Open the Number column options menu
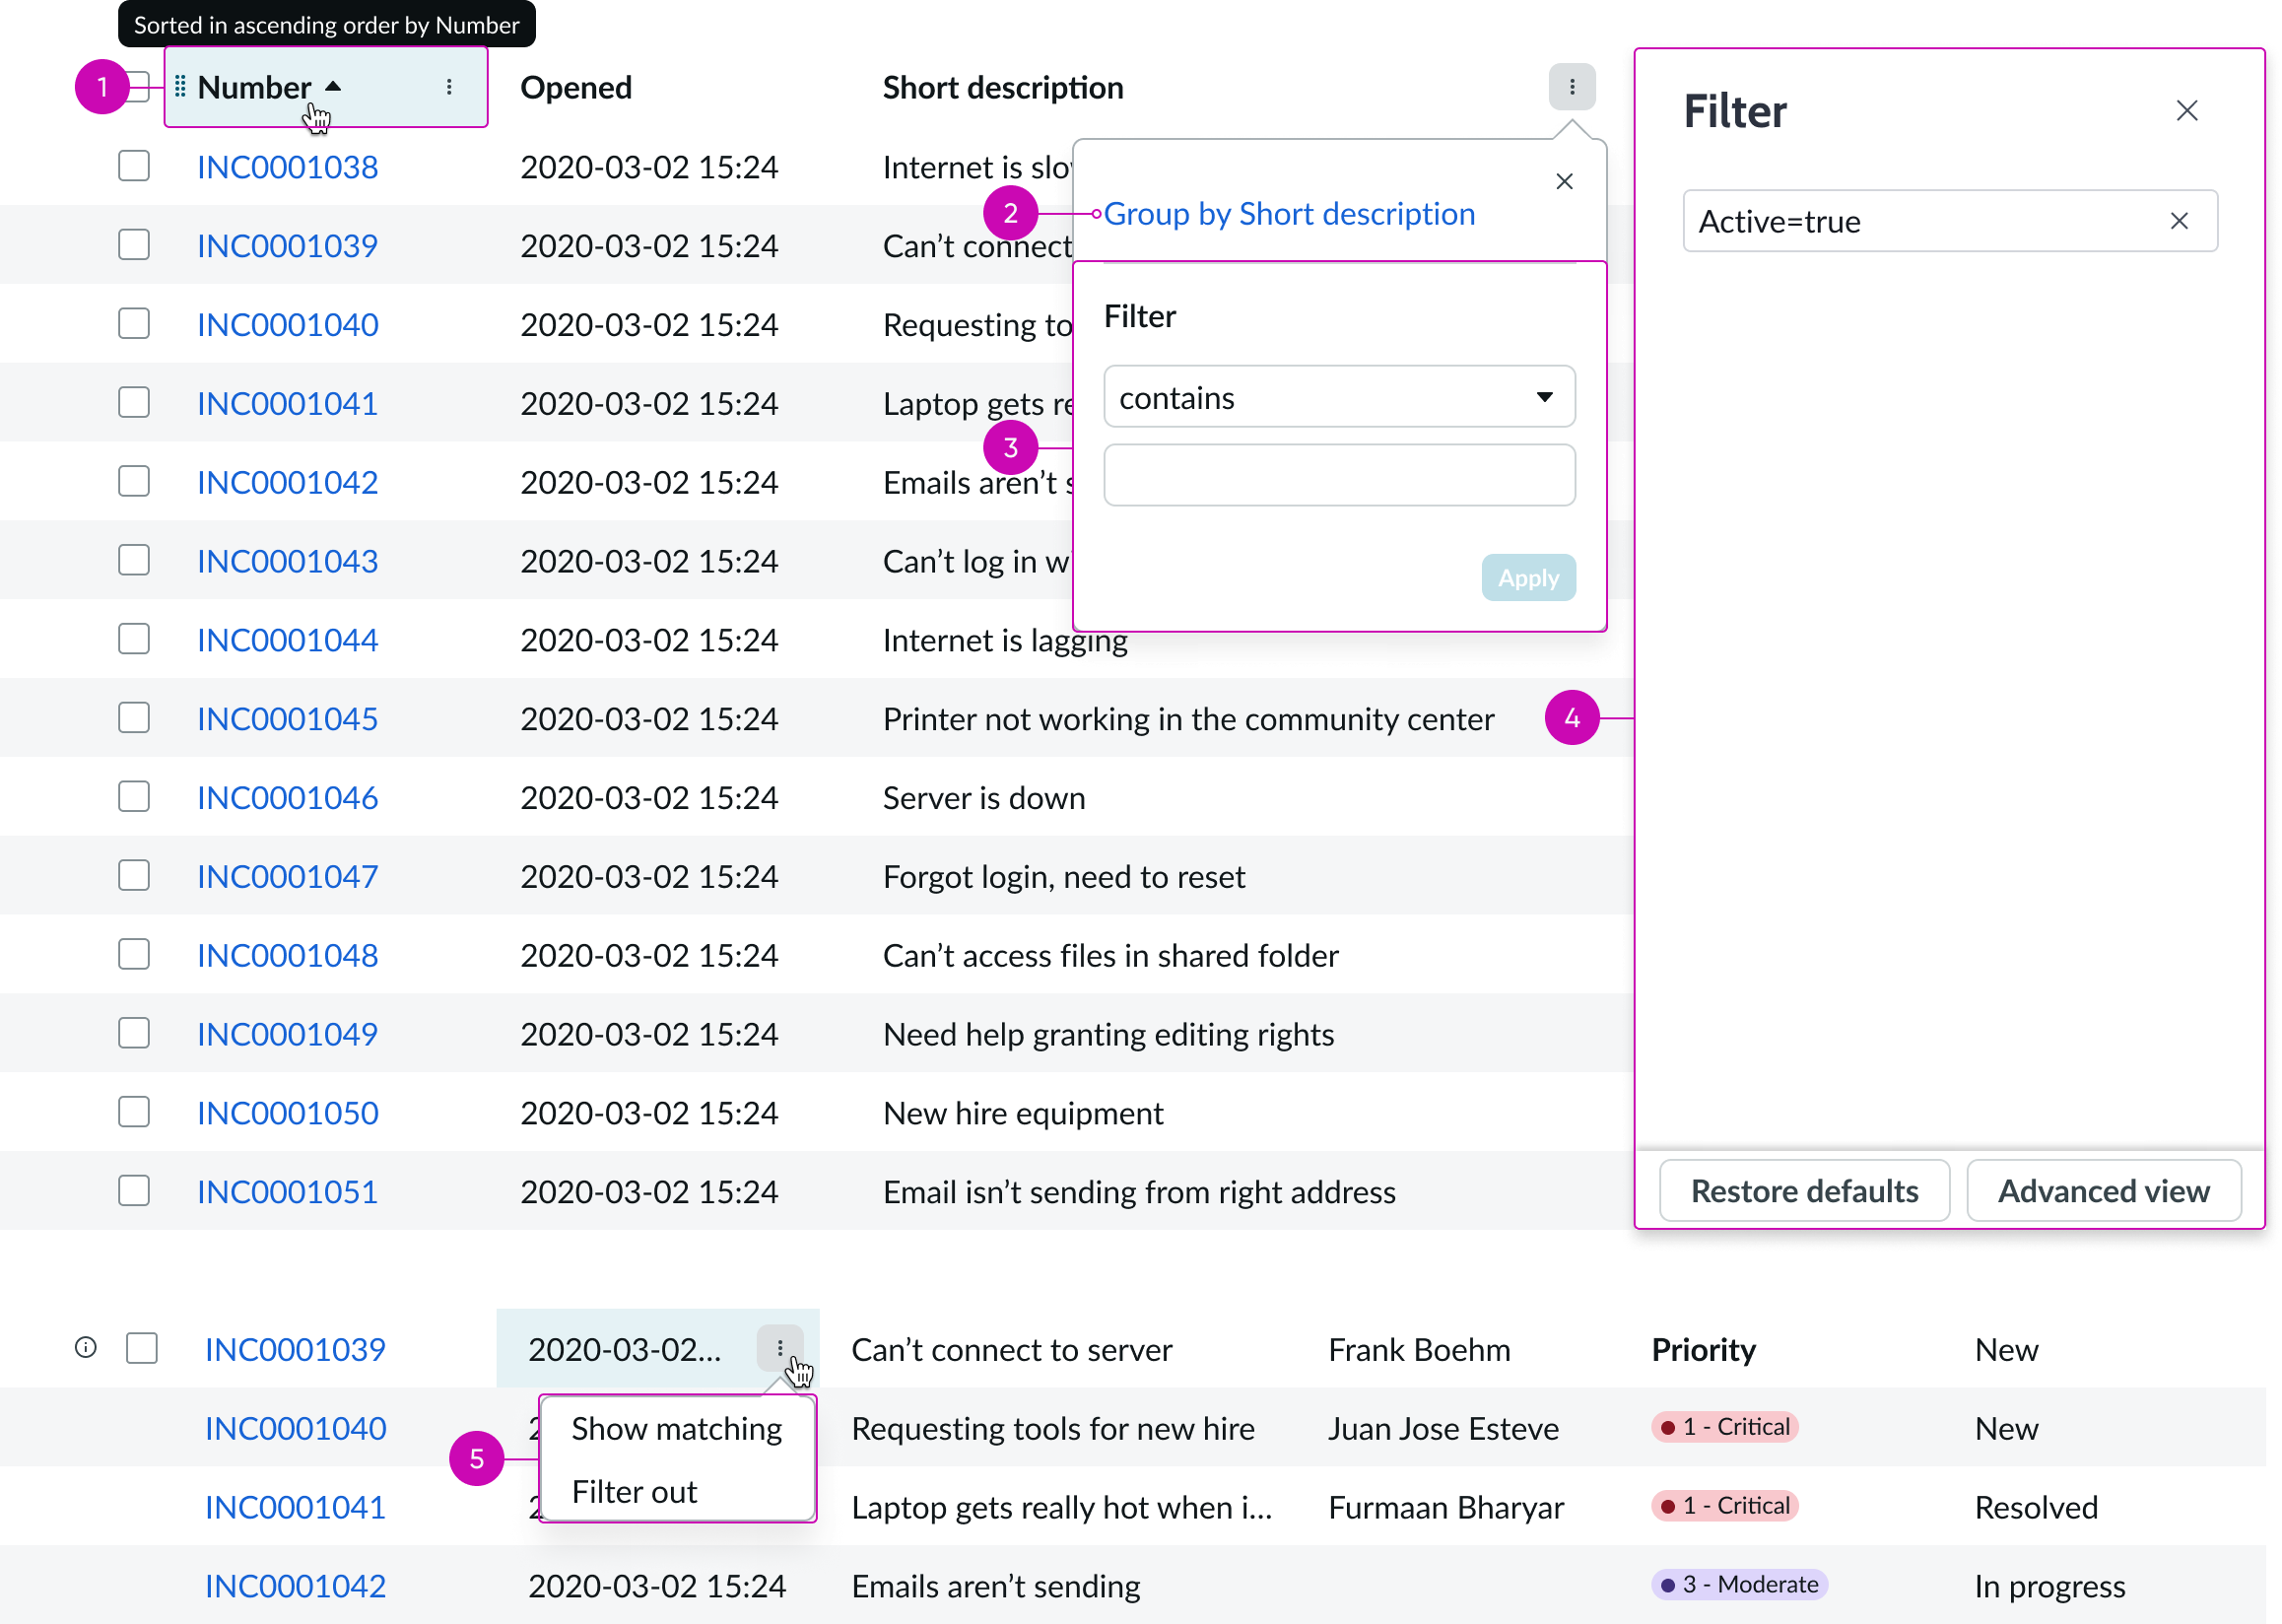 pyautogui.click(x=449, y=87)
